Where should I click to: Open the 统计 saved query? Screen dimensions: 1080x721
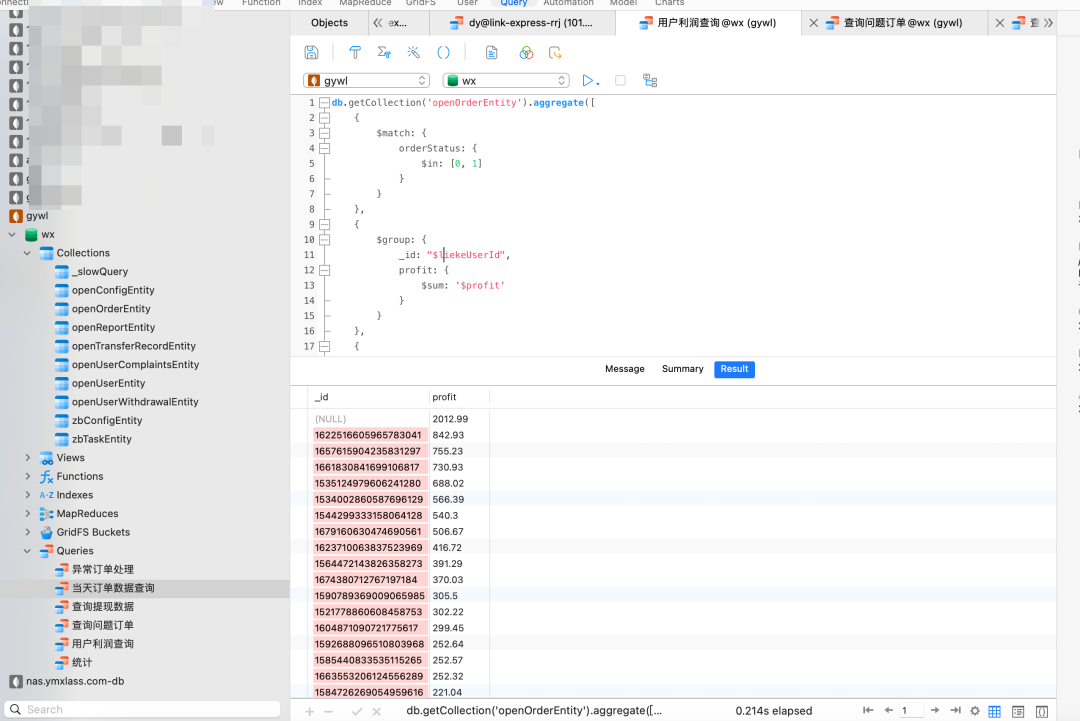tap(82, 662)
